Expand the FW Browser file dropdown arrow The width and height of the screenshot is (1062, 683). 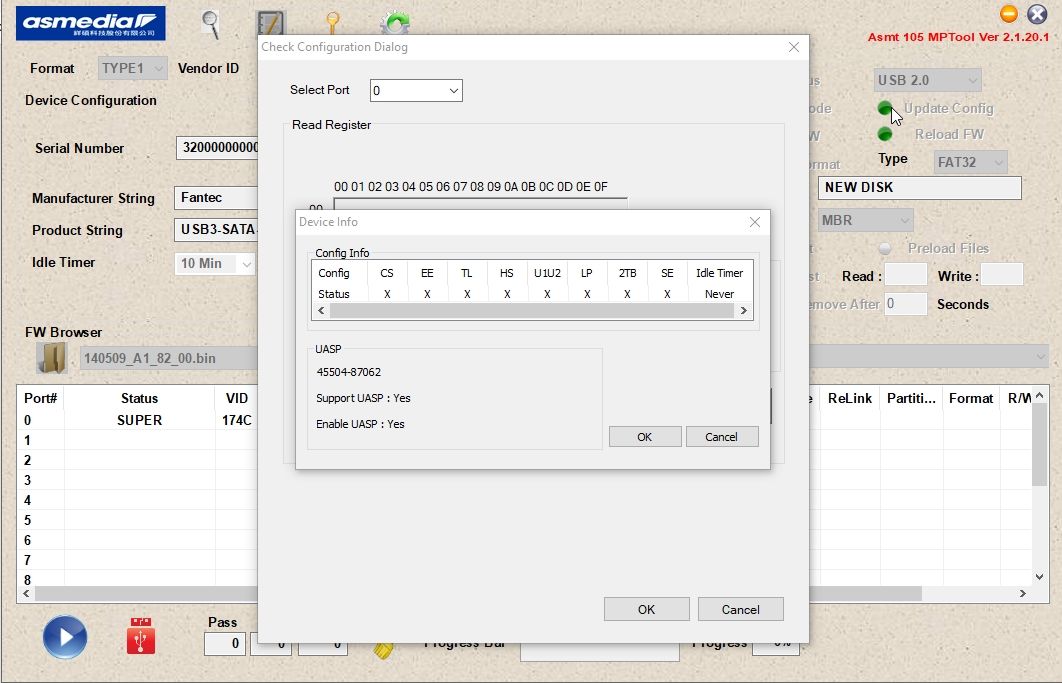click(1040, 357)
